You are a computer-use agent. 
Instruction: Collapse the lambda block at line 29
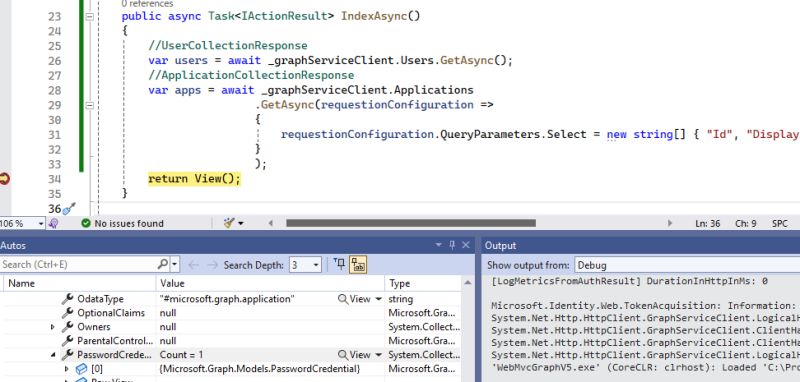pos(90,105)
